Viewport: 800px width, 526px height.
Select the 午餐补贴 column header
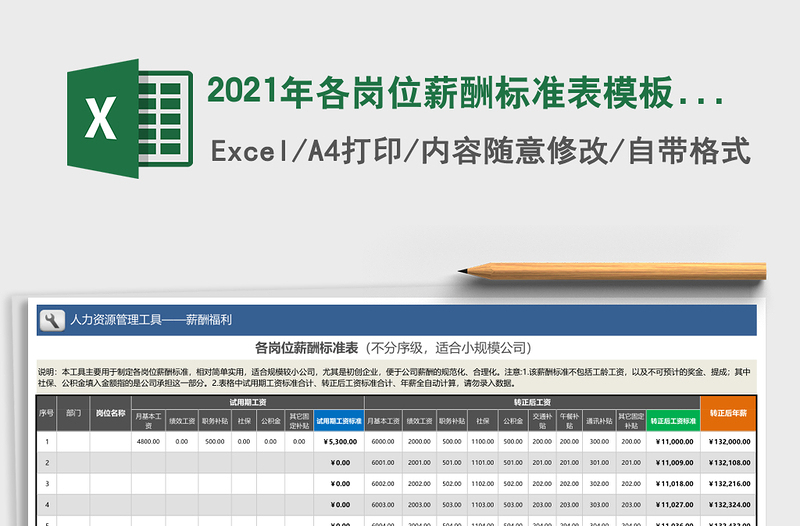point(569,421)
